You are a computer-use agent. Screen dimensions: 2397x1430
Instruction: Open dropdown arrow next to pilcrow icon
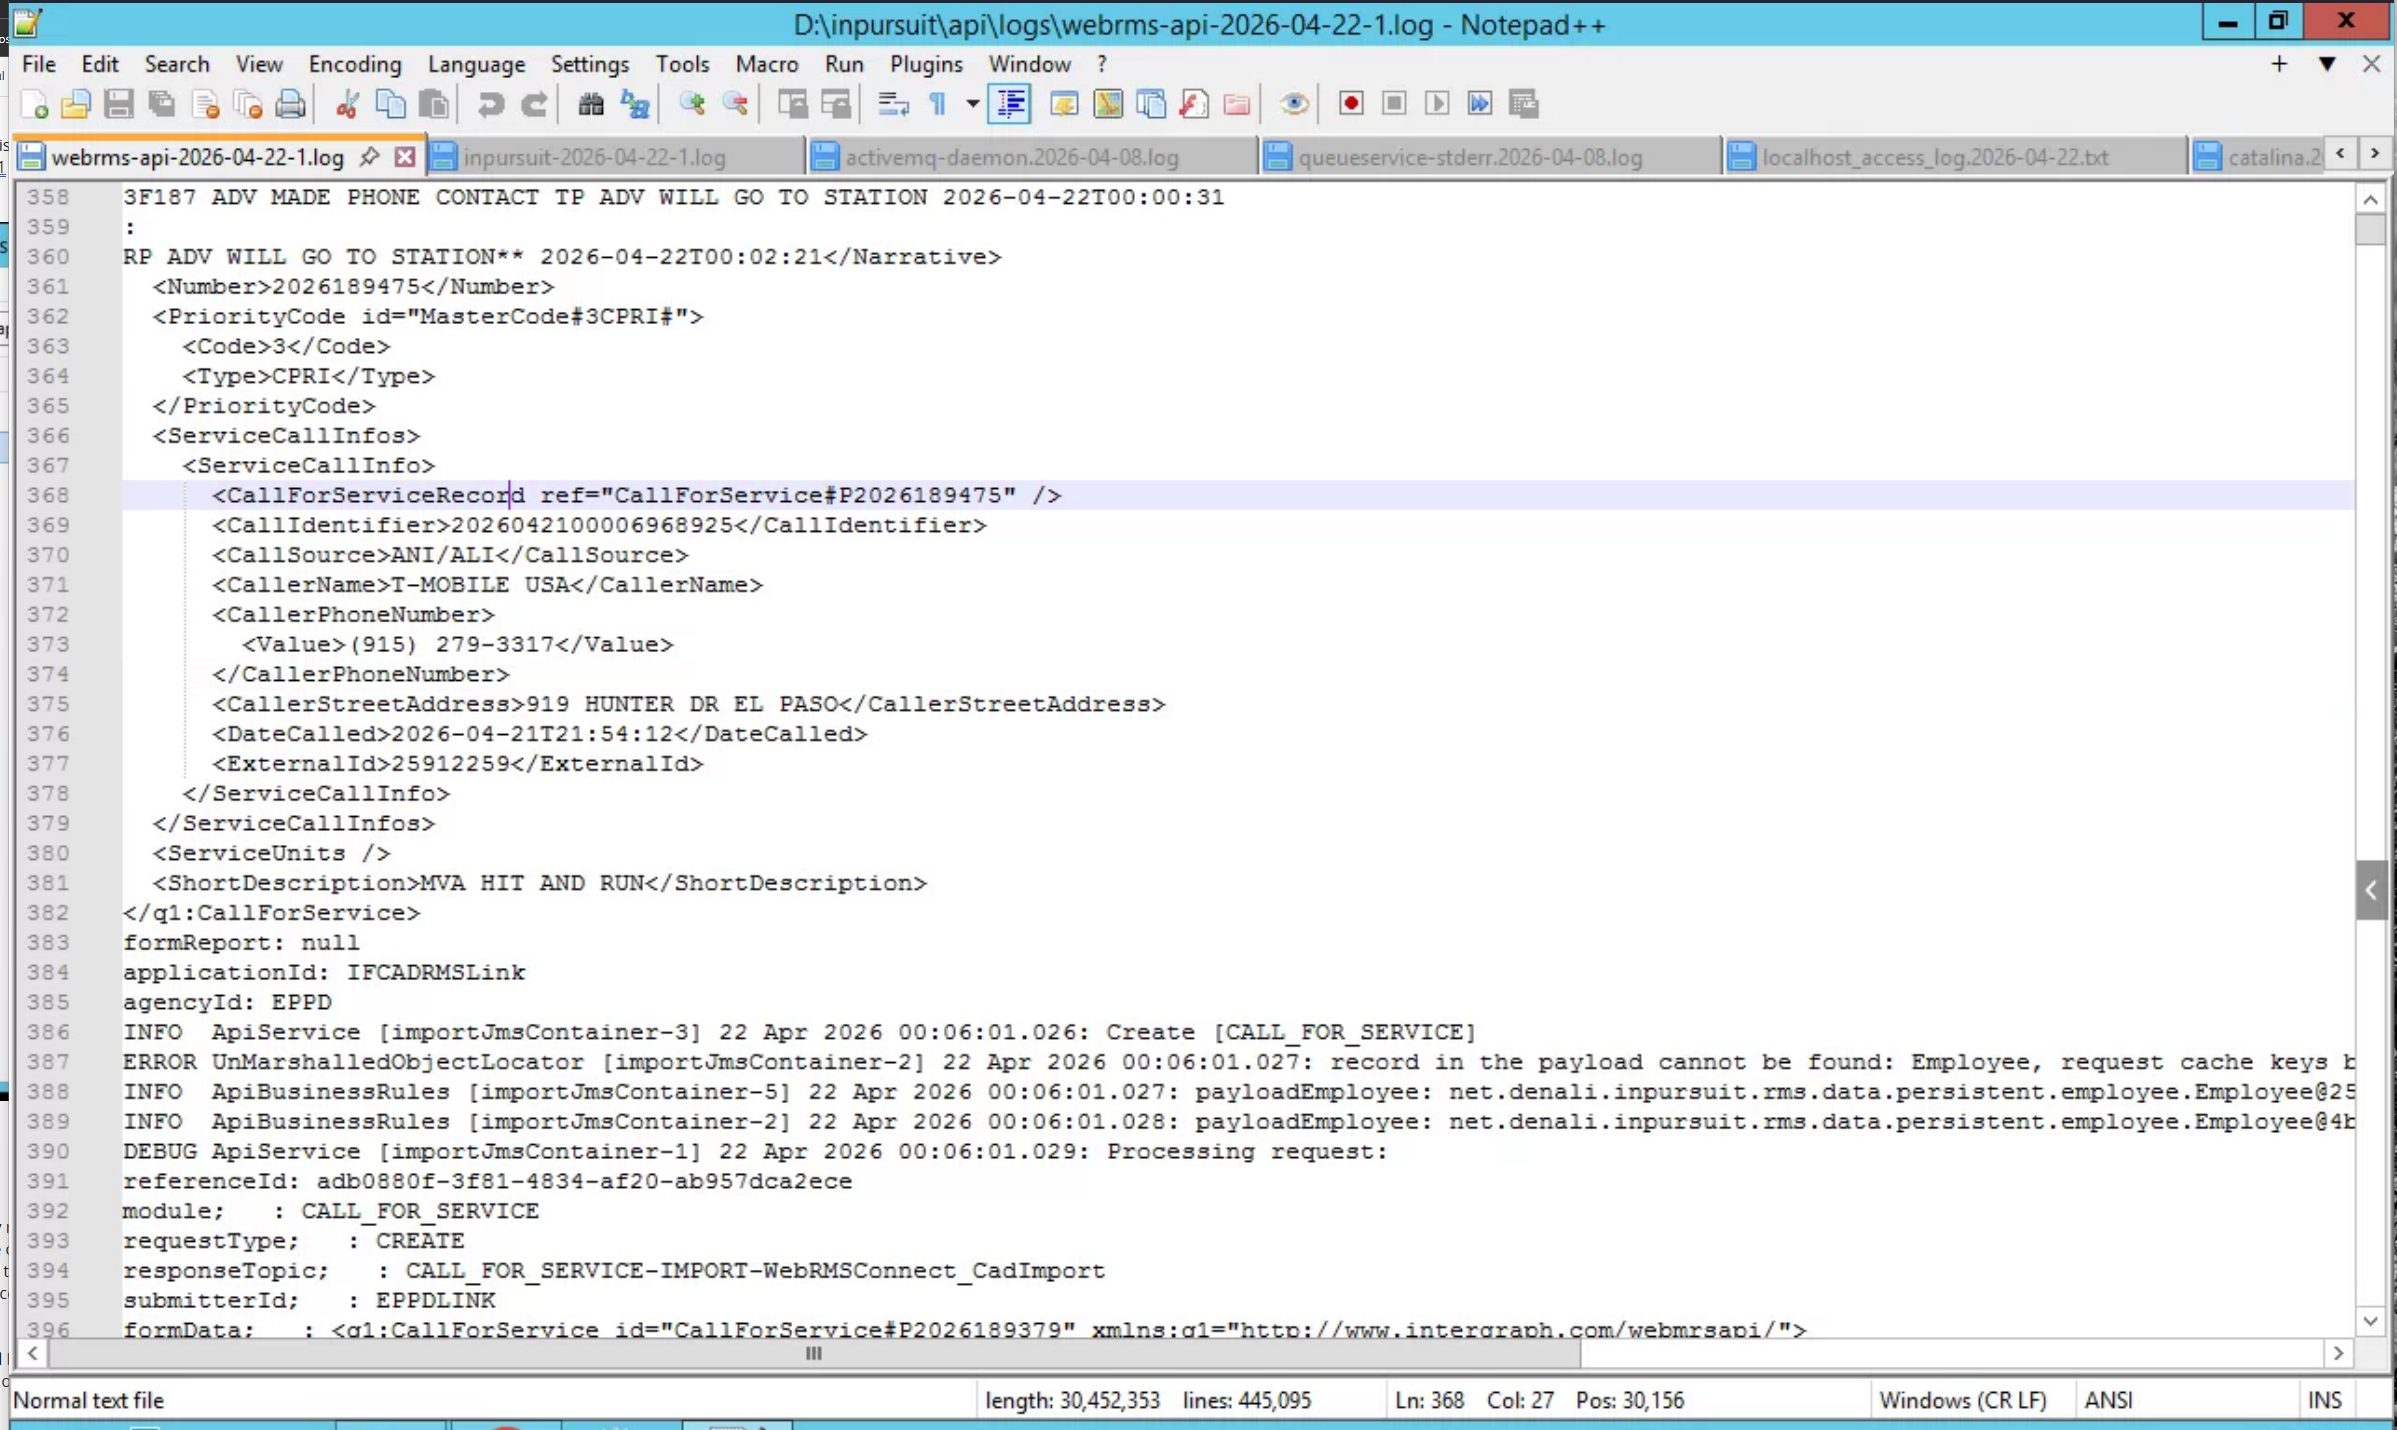pos(971,104)
